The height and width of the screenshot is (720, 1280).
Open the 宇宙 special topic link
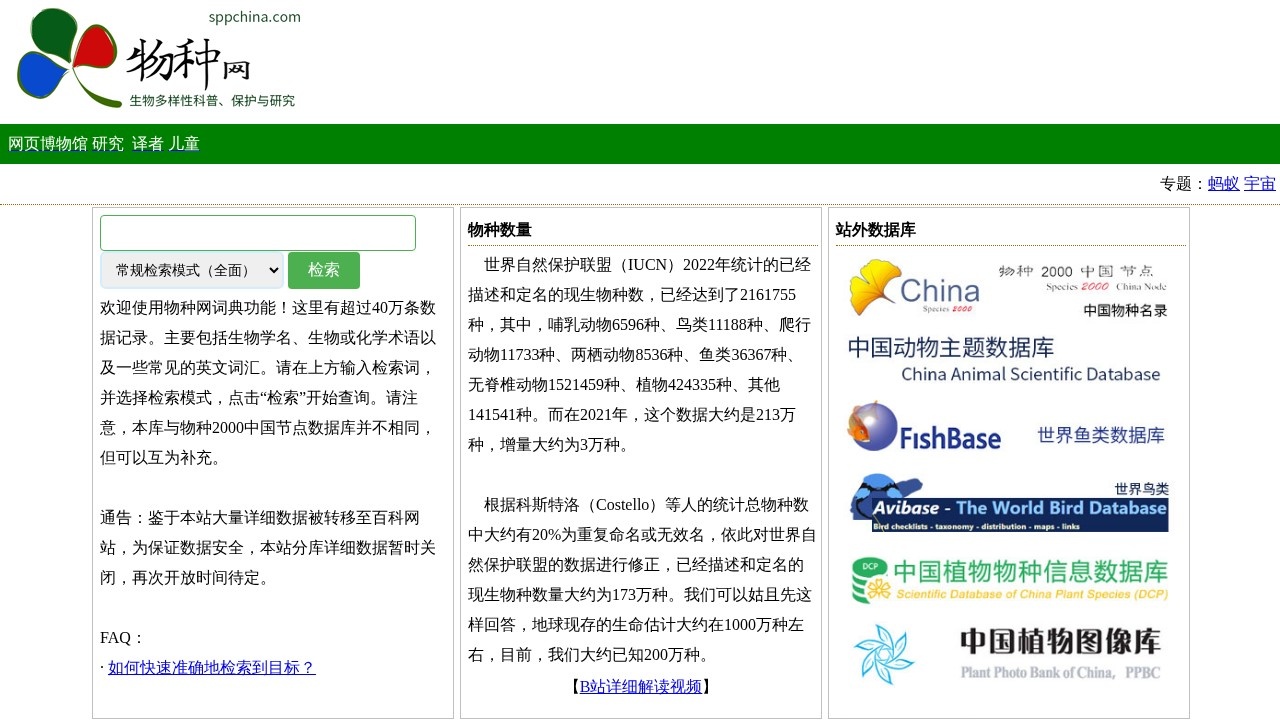click(1259, 184)
